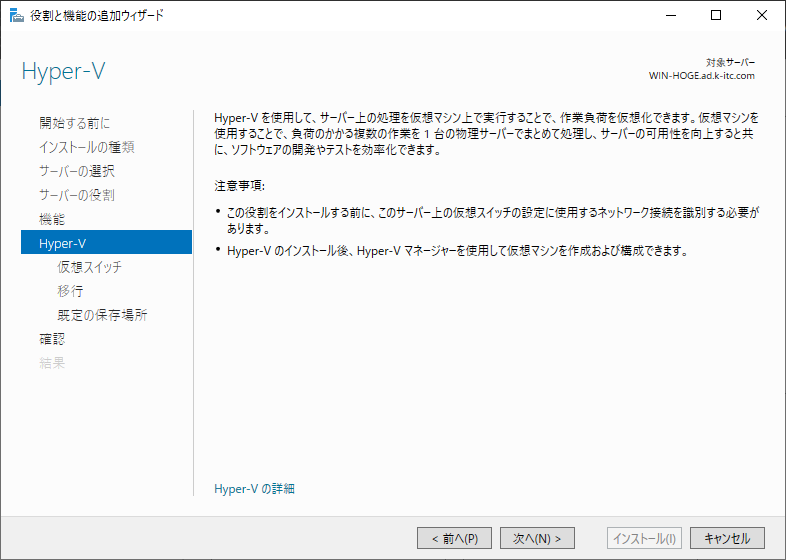This screenshot has height=560, width=786.
Task: Click the 次へ(N) next button
Action: tap(537, 538)
